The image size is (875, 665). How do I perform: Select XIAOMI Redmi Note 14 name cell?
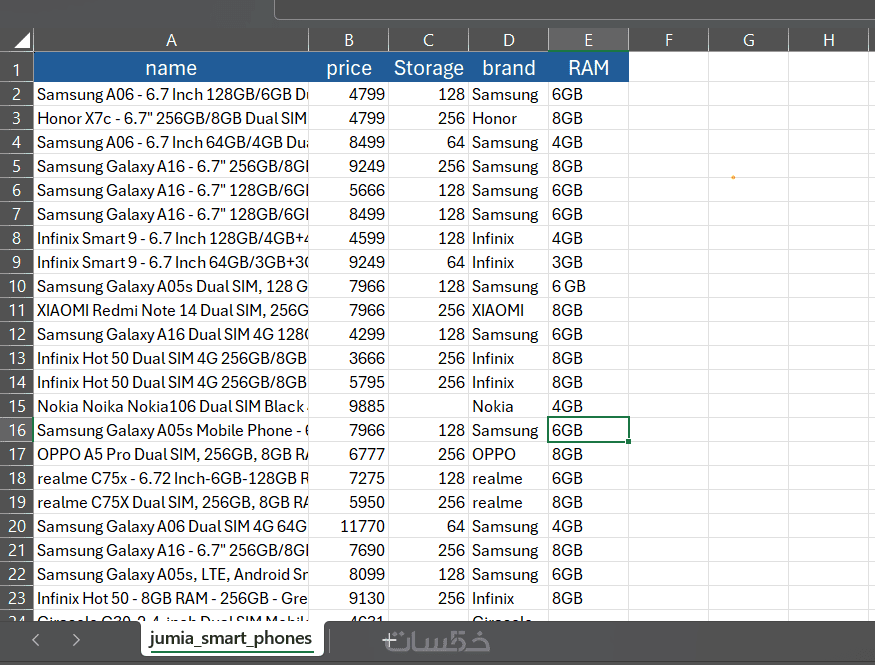(171, 310)
